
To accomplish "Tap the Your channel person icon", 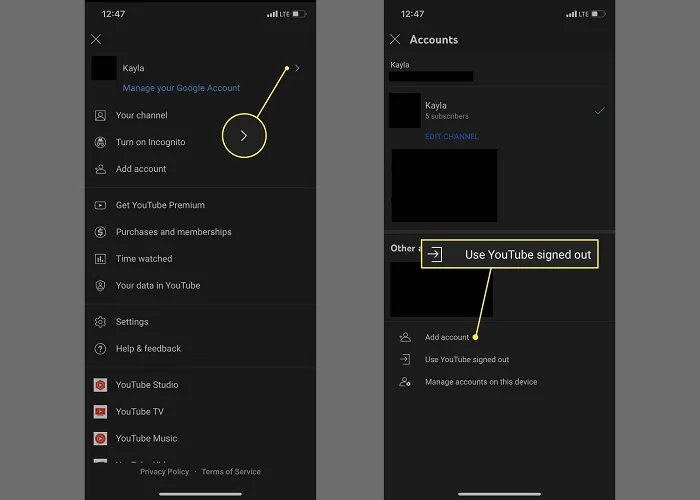I will pyautogui.click(x=100, y=116).
